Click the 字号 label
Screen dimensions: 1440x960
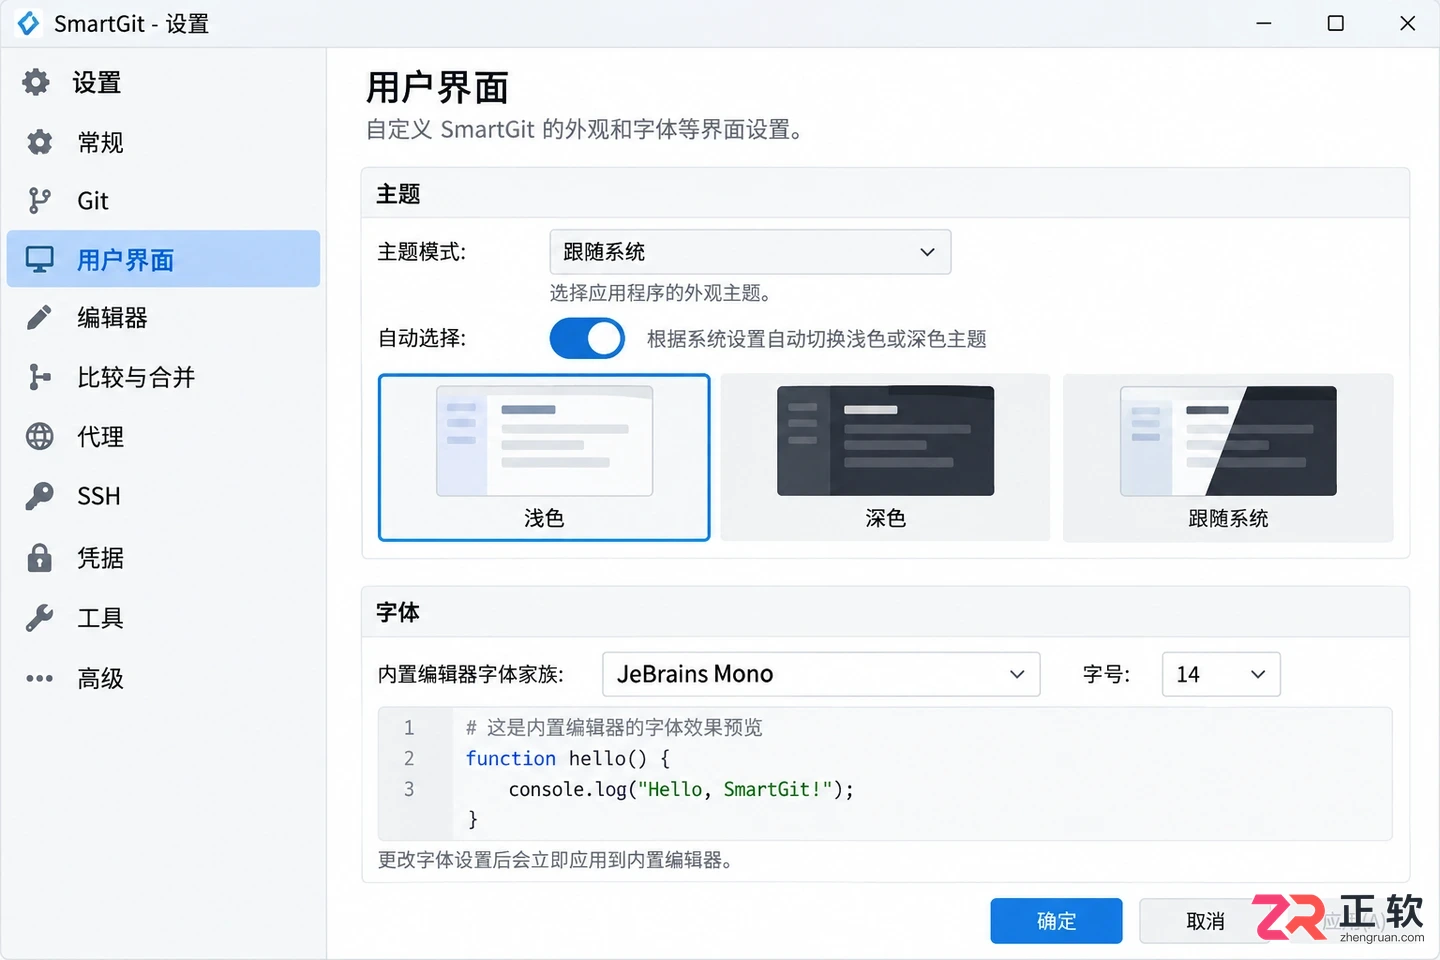point(1106,675)
